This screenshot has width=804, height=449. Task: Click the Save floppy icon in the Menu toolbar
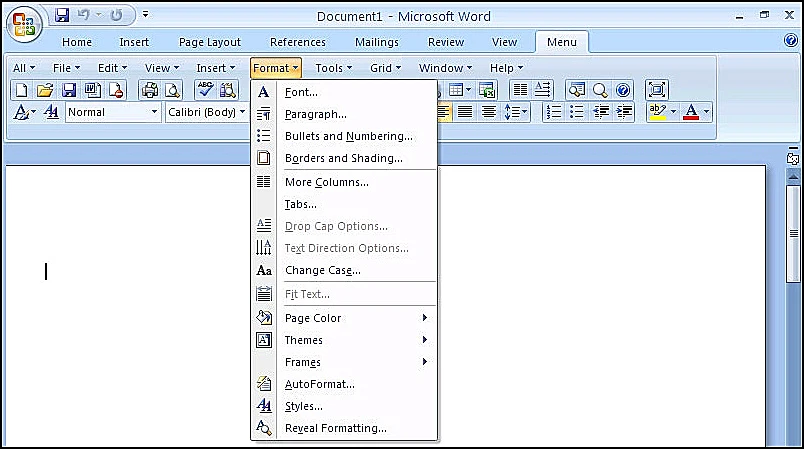[69, 90]
